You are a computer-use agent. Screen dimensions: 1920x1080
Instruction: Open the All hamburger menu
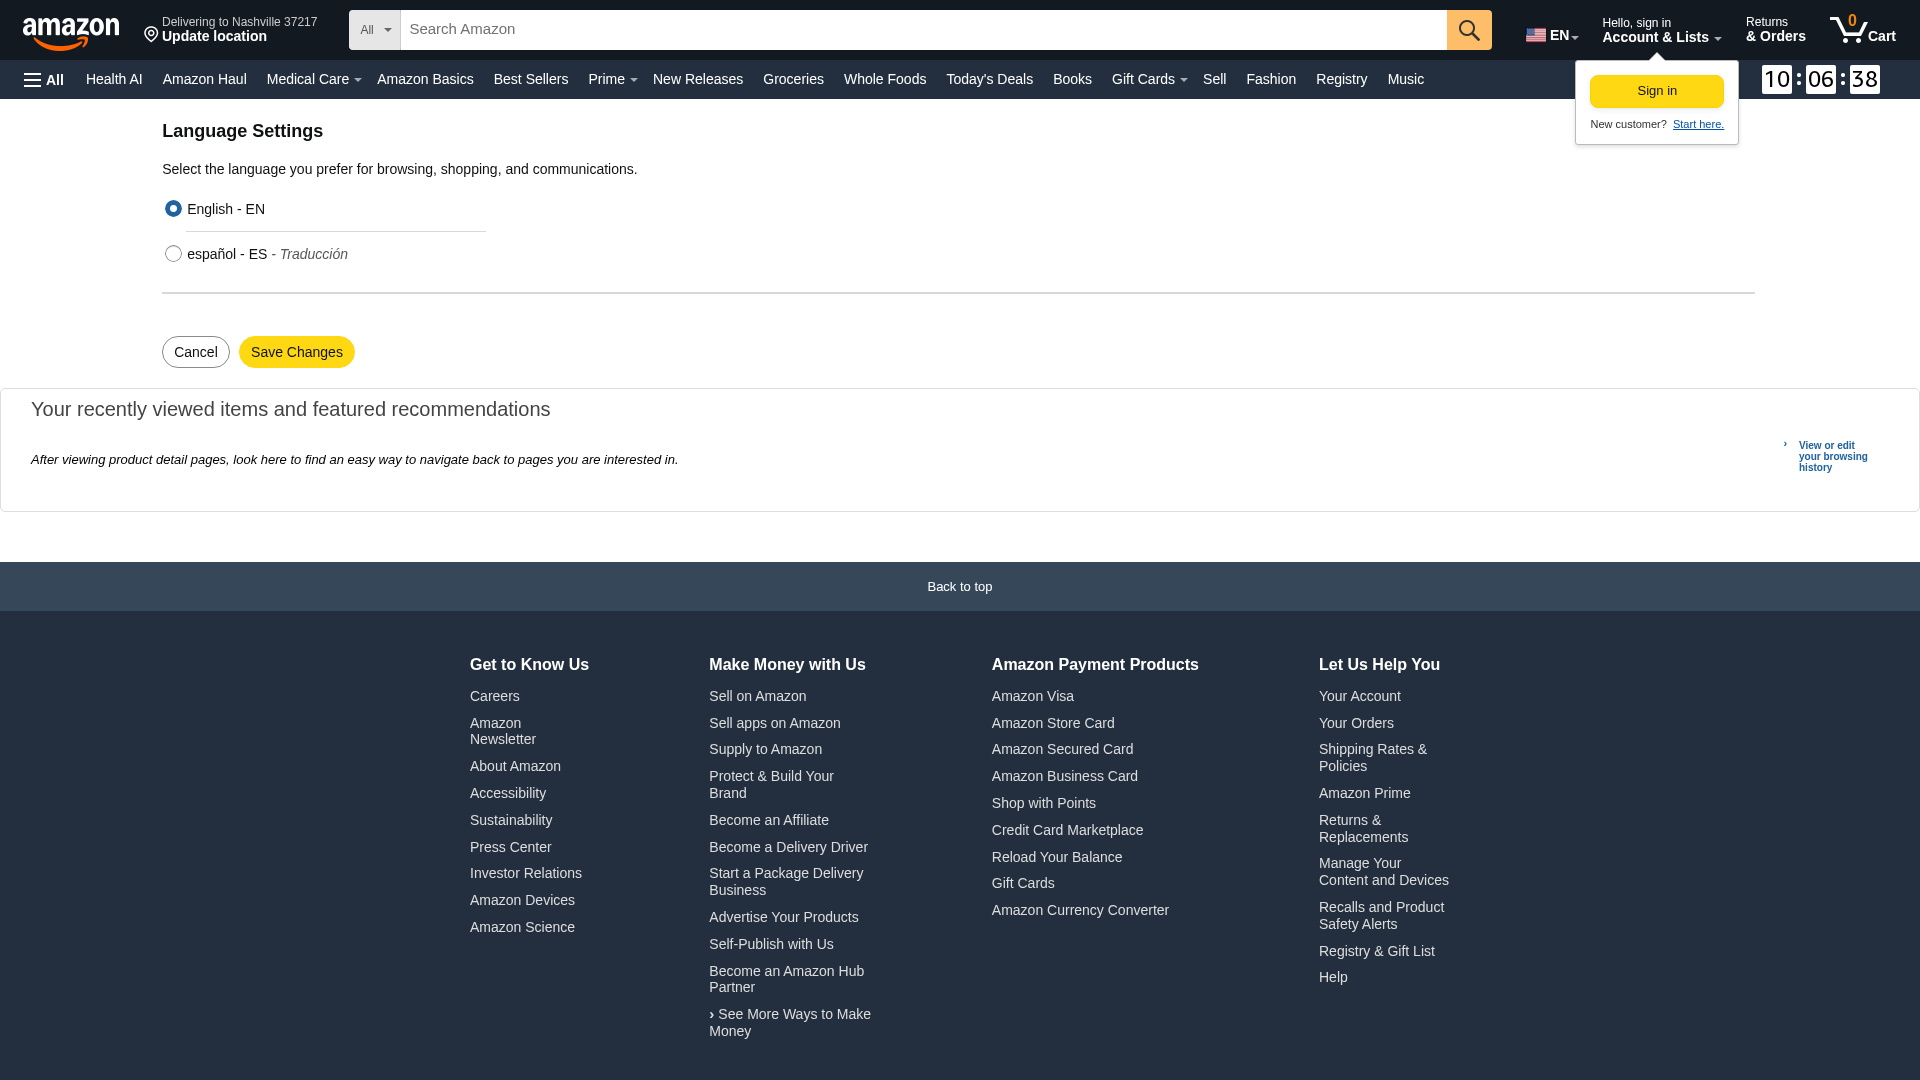[x=44, y=80]
